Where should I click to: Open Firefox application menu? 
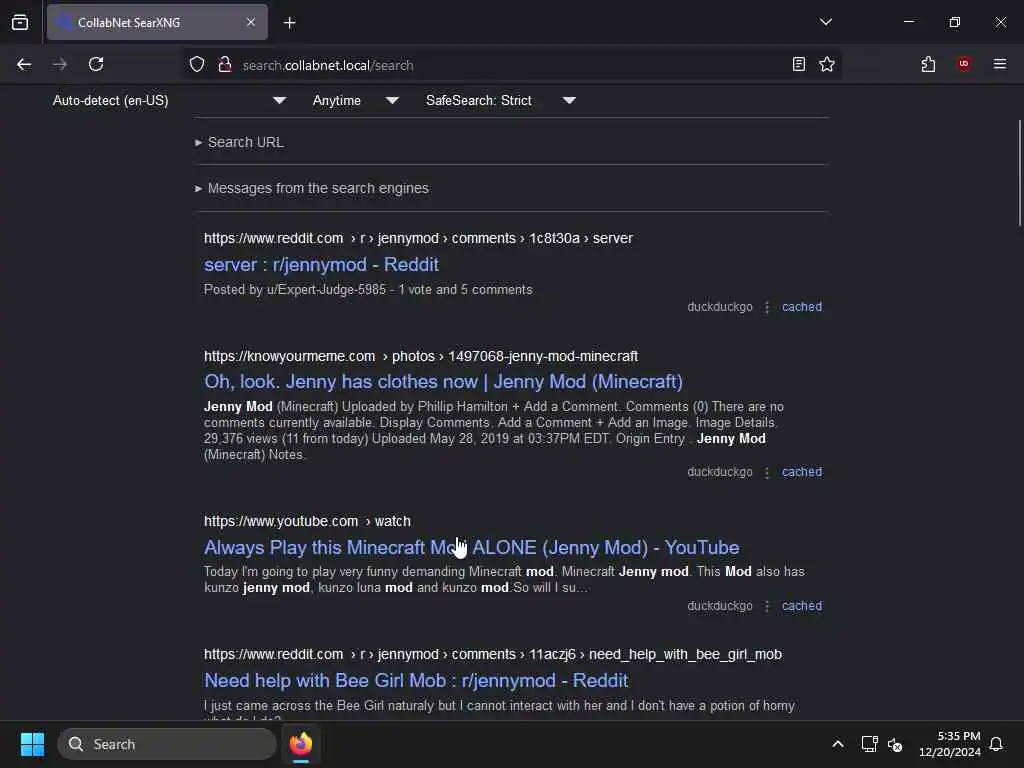(x=1000, y=64)
